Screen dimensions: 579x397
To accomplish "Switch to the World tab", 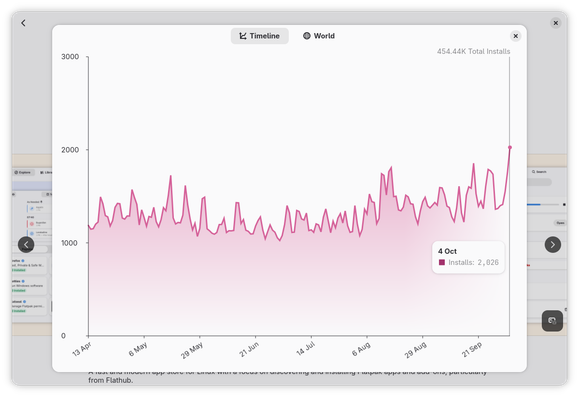I will click(319, 36).
